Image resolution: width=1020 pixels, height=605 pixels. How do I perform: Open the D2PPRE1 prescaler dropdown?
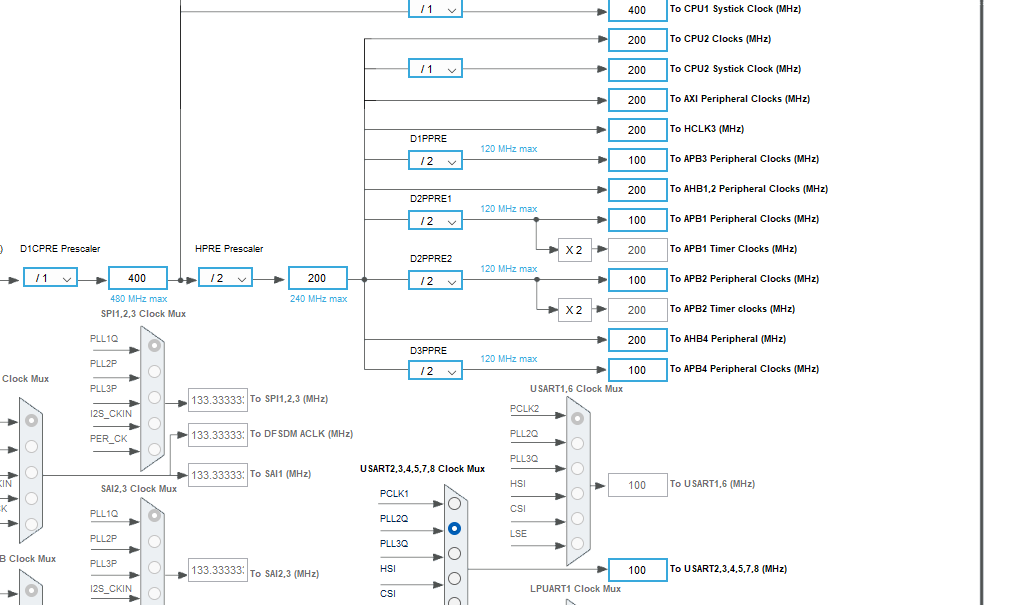click(x=434, y=220)
